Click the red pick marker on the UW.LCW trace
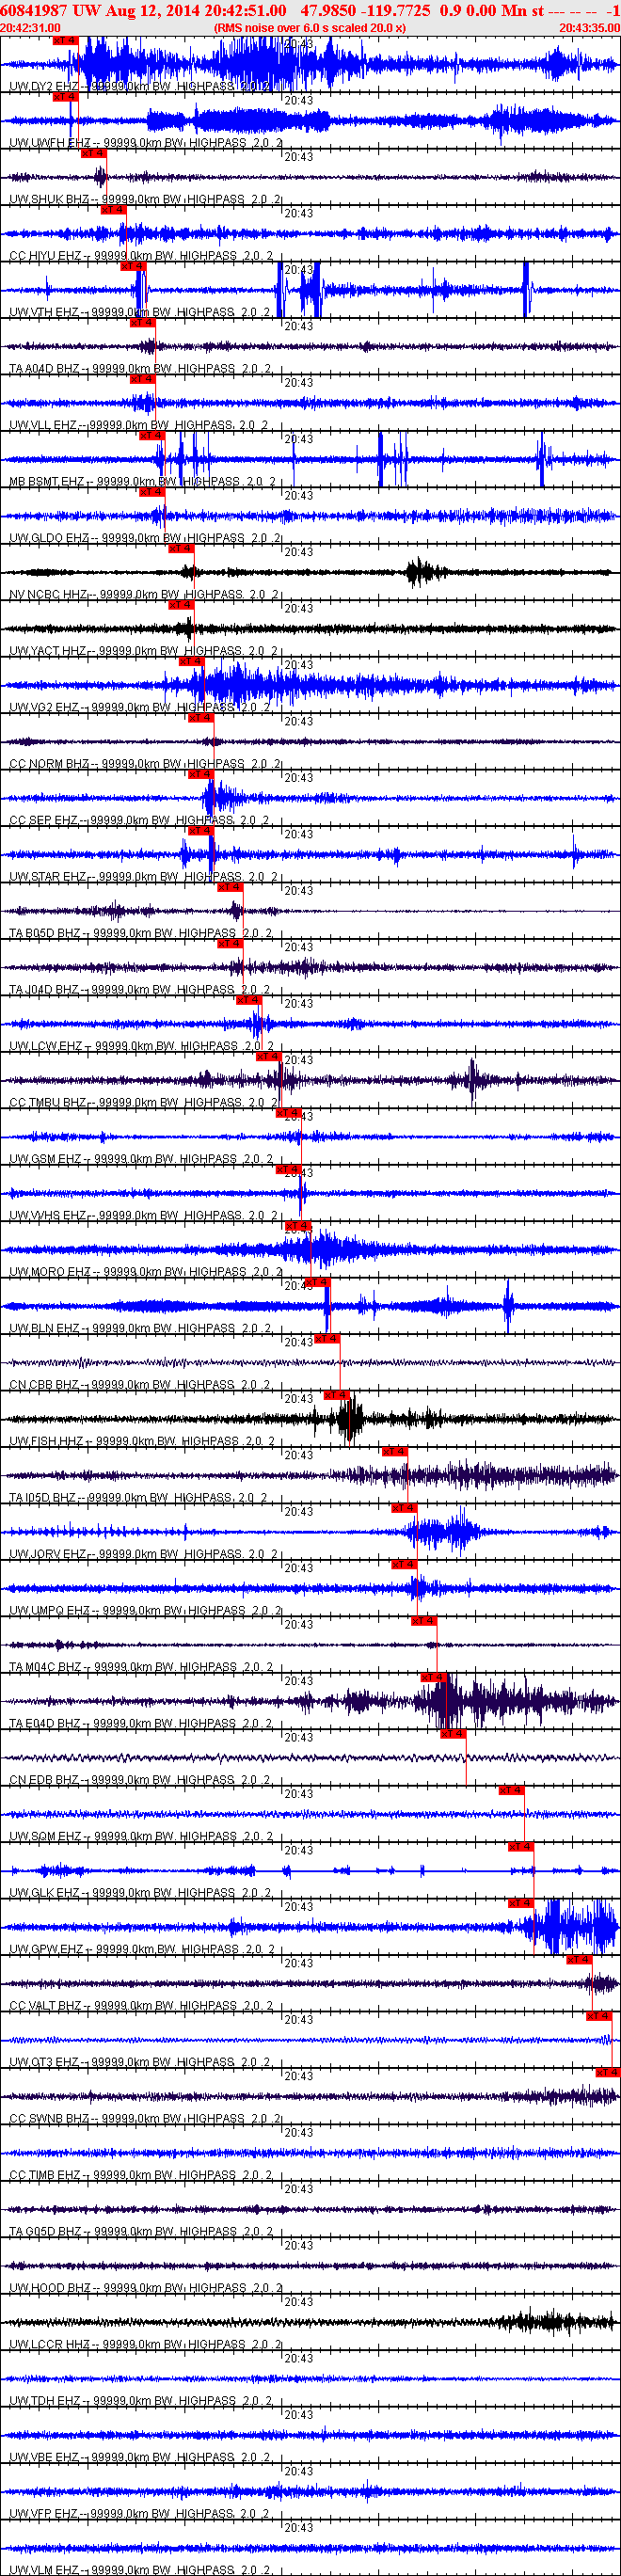This screenshot has width=621, height=2576. coord(248,1001)
